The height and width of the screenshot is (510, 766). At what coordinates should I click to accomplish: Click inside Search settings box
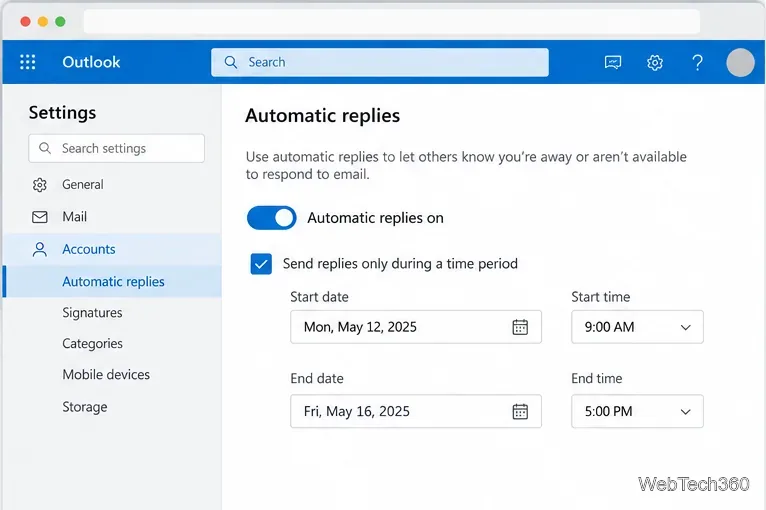click(116, 148)
